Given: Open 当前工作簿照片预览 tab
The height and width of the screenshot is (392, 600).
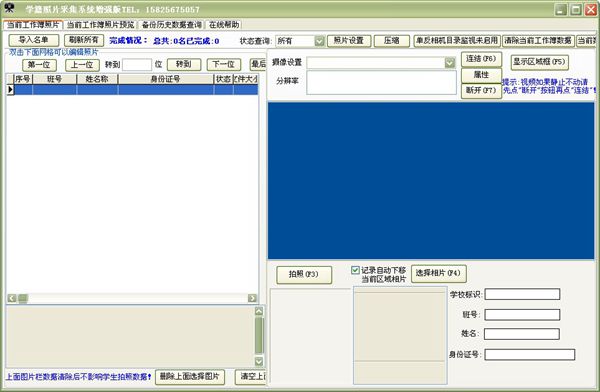Looking at the screenshot, I should (101, 25).
